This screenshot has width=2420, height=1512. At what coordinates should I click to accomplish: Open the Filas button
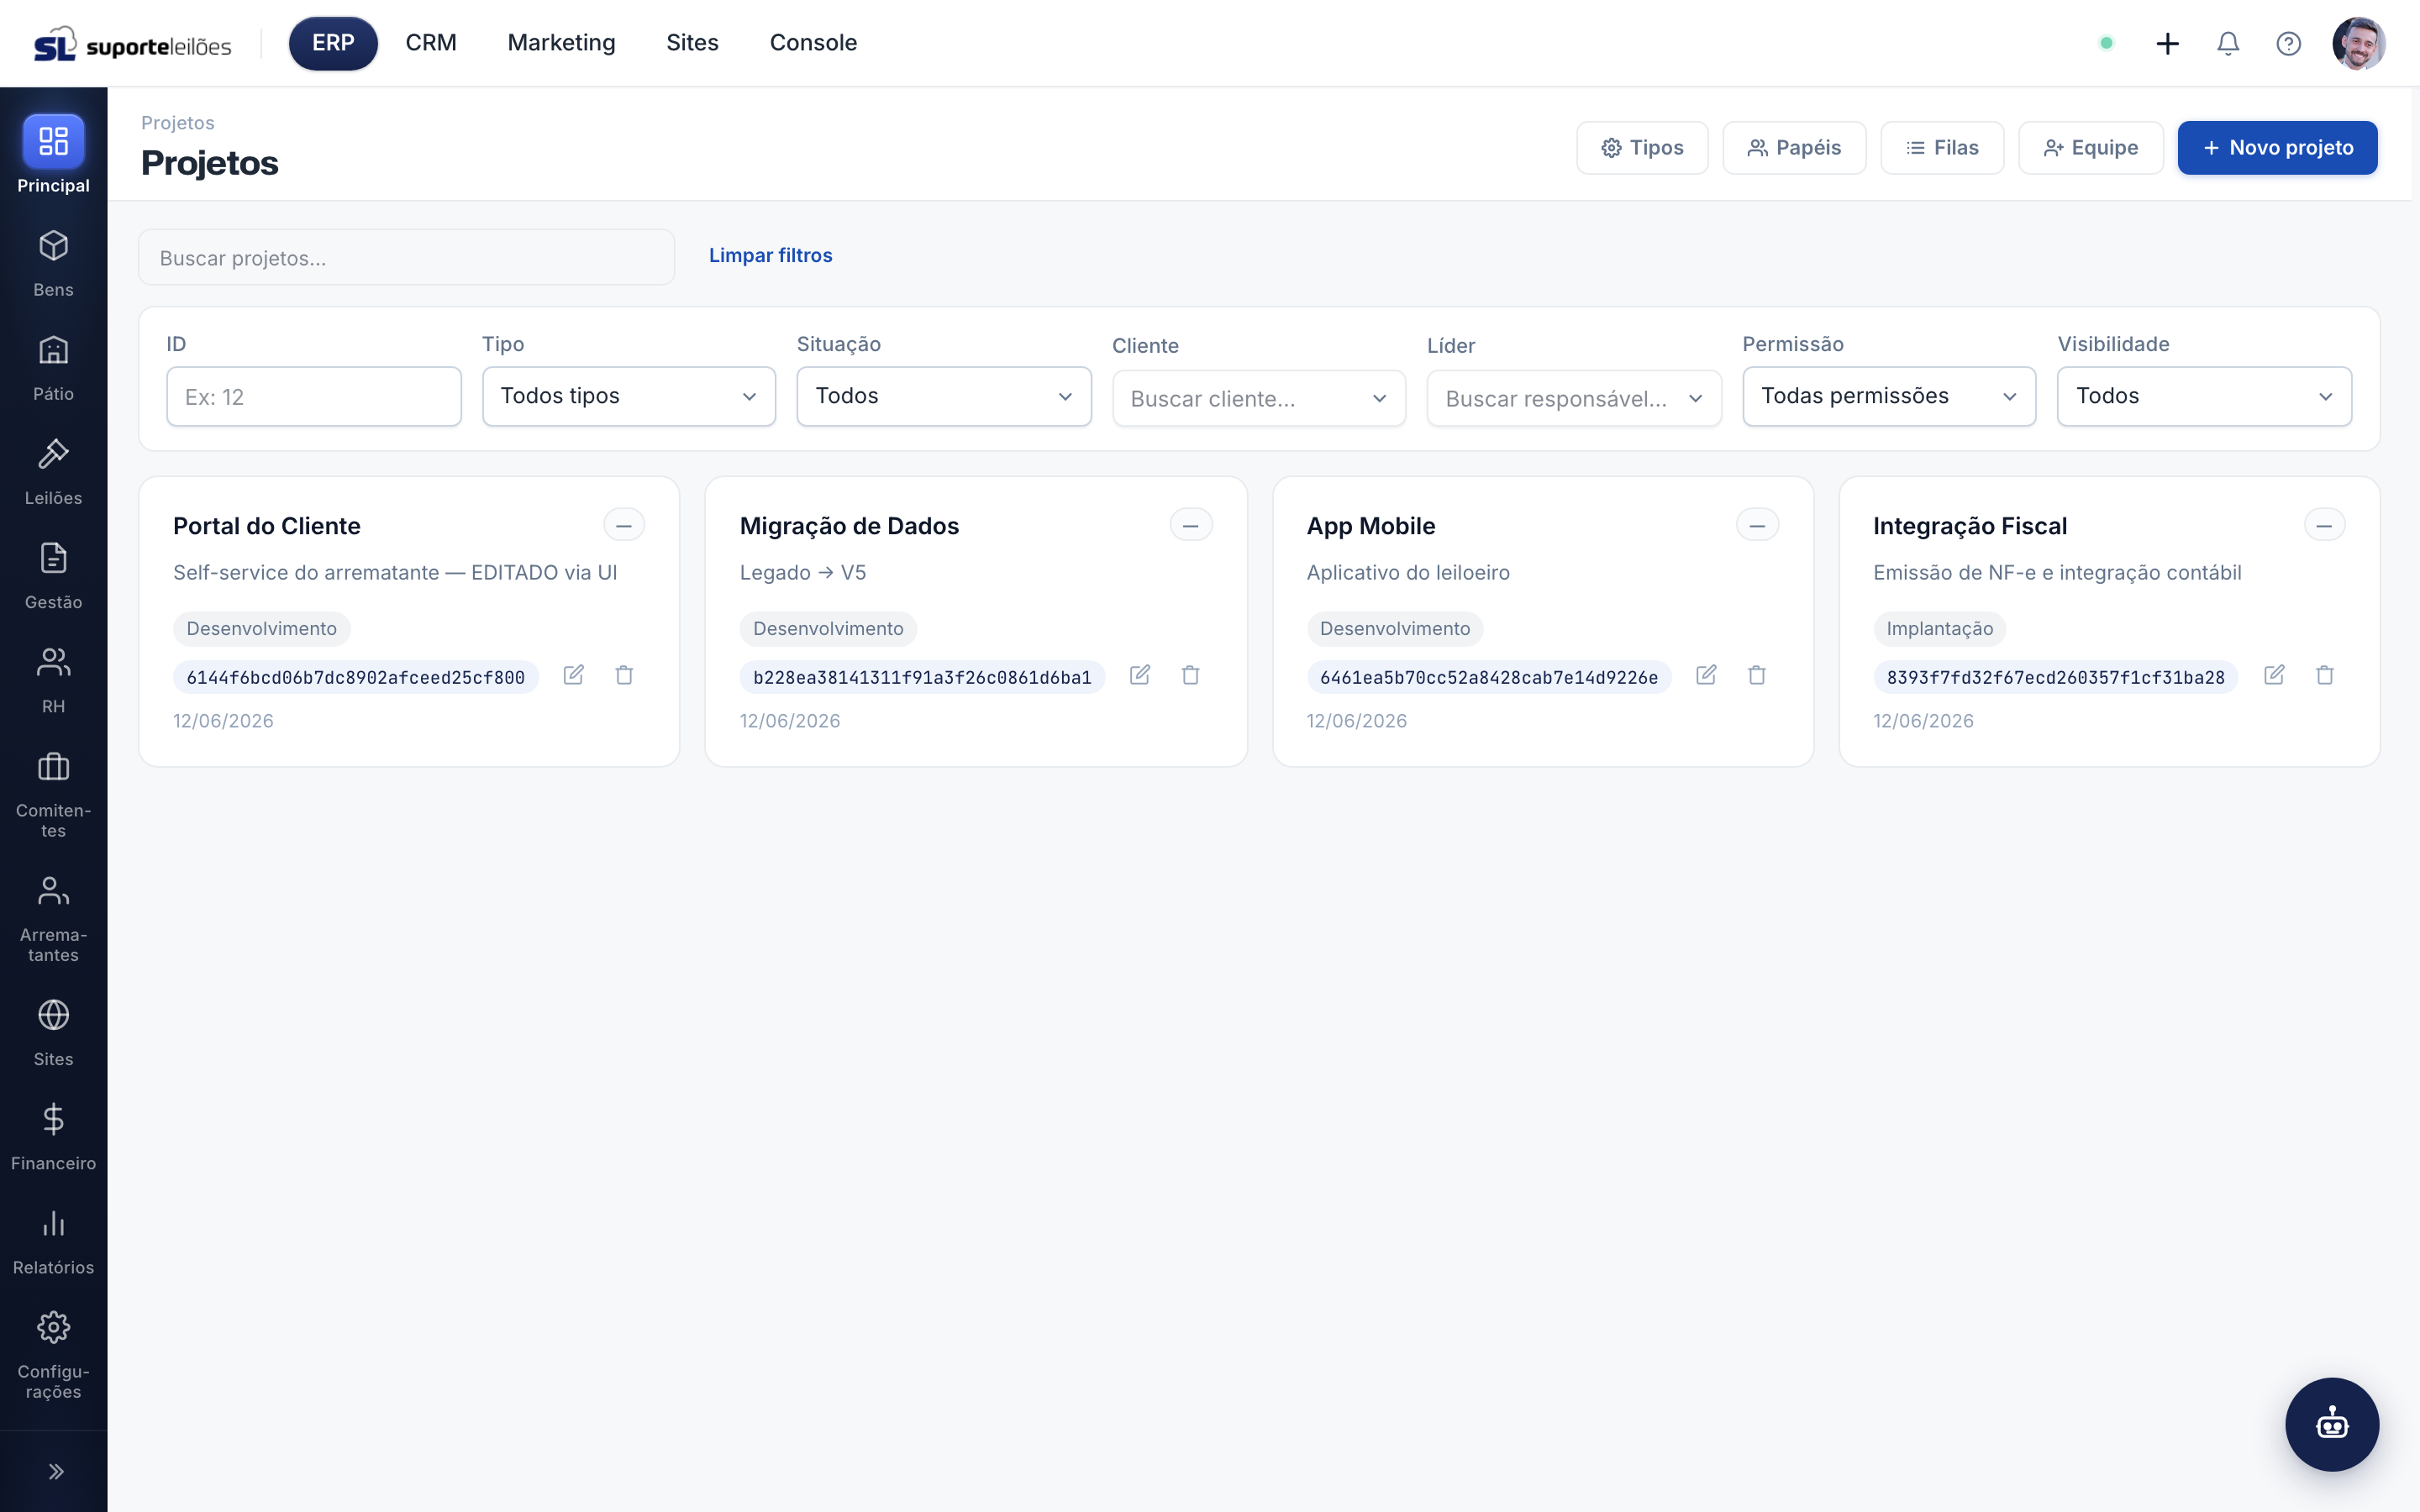point(1942,148)
